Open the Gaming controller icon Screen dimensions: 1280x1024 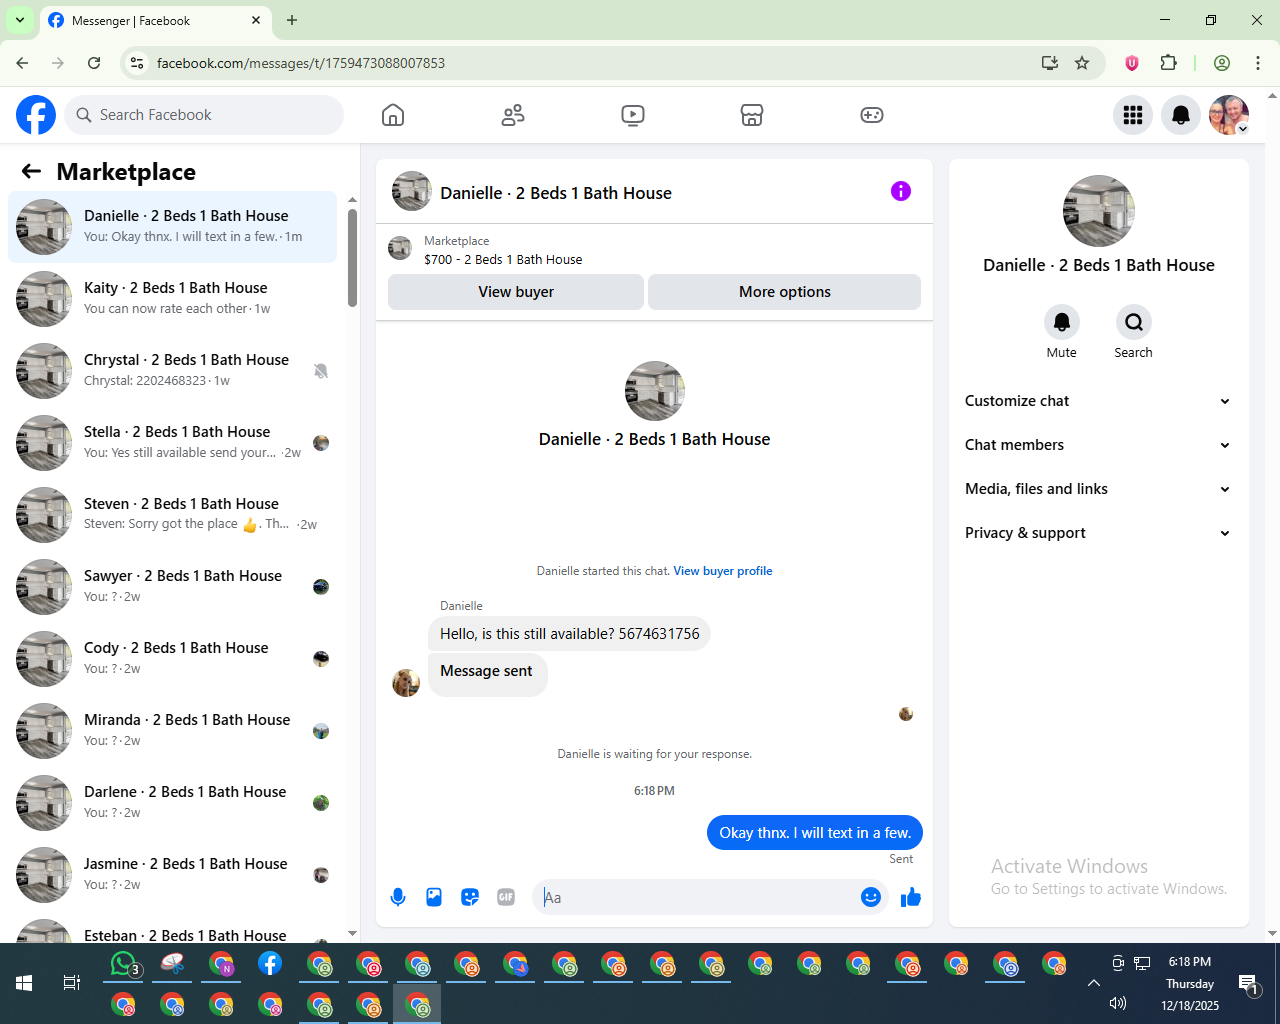(x=872, y=115)
